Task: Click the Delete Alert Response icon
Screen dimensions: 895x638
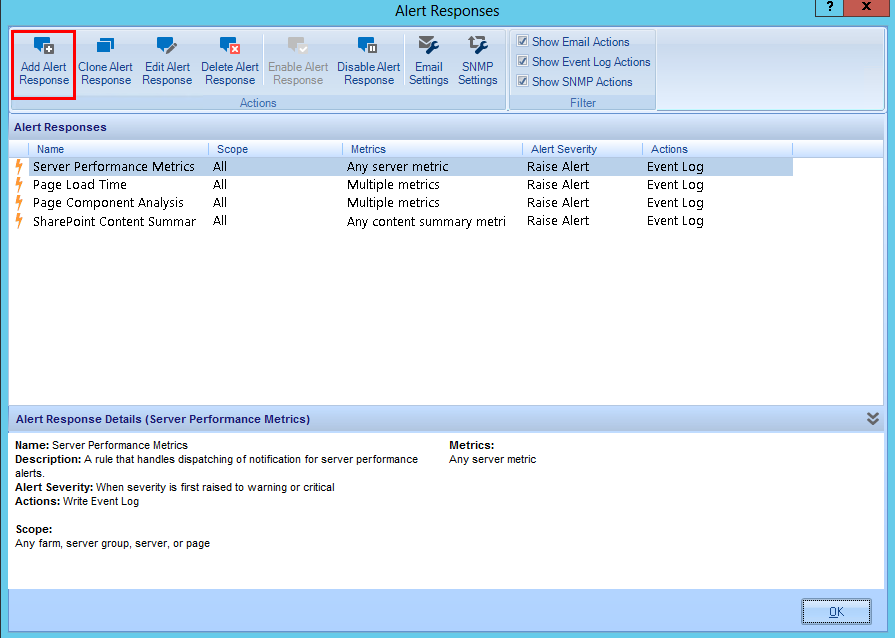Action: [x=229, y=58]
